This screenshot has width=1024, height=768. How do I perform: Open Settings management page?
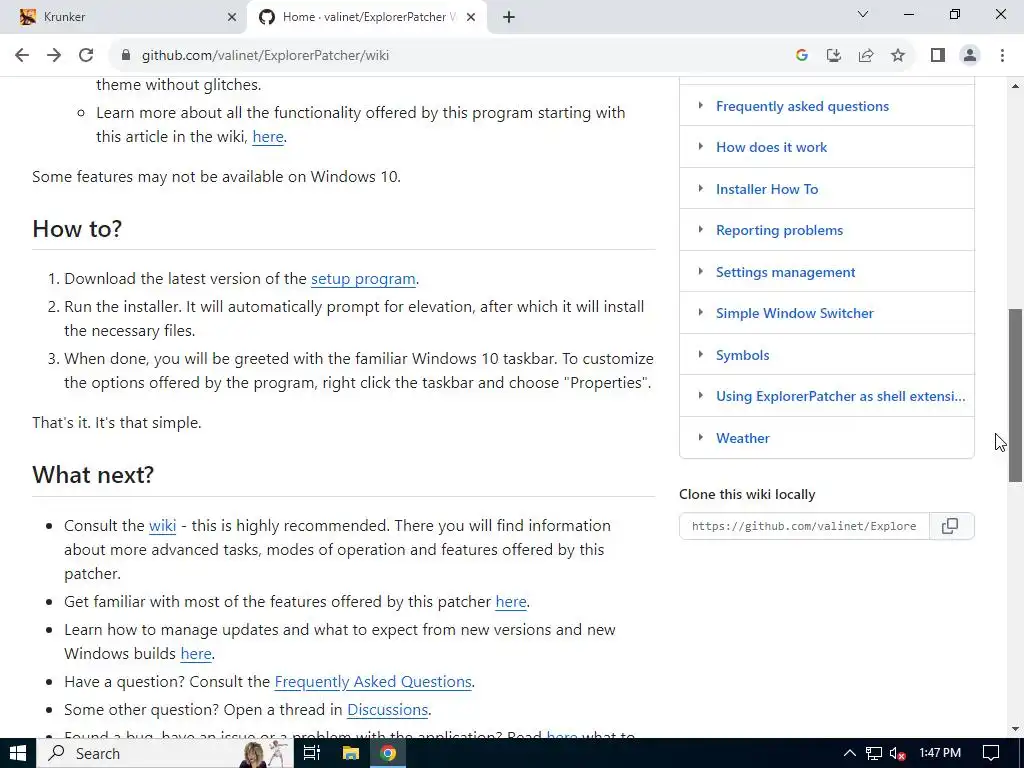785,272
